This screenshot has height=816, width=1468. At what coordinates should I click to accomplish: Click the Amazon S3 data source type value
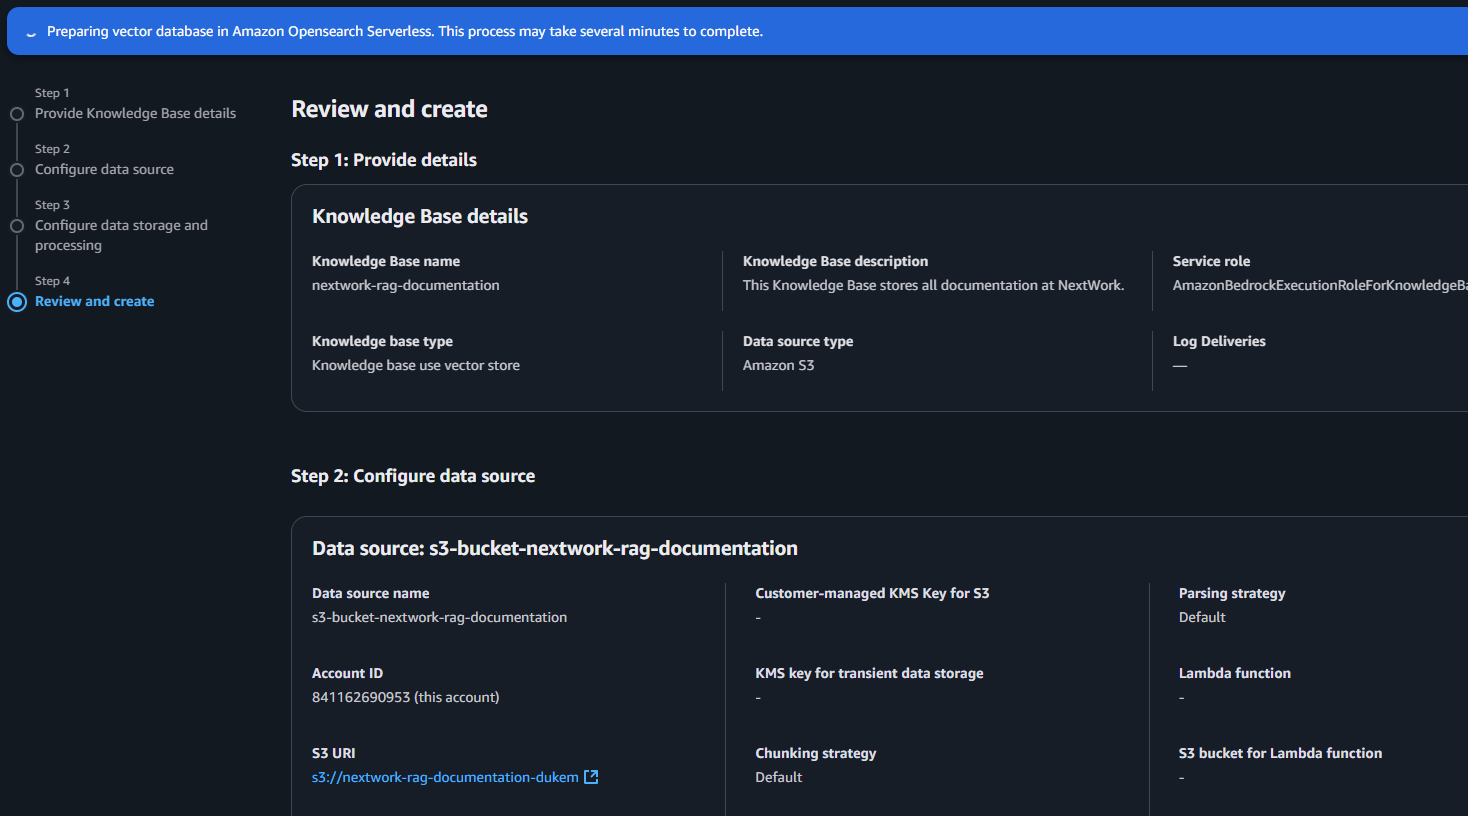(x=778, y=366)
